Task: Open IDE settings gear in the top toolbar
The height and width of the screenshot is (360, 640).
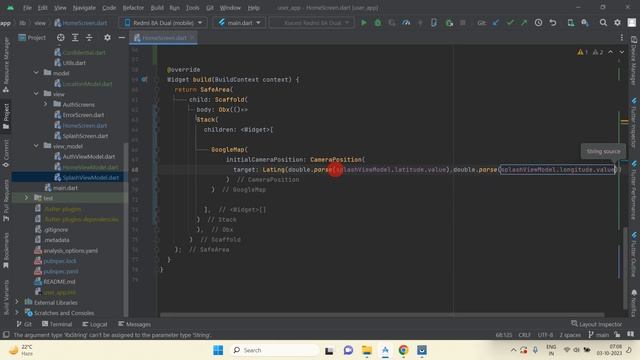Action: click(617, 23)
